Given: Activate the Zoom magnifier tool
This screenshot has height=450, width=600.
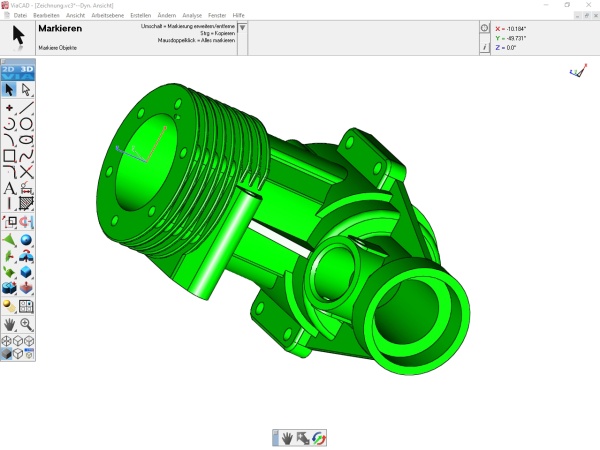Looking at the screenshot, I should pyautogui.click(x=26, y=324).
